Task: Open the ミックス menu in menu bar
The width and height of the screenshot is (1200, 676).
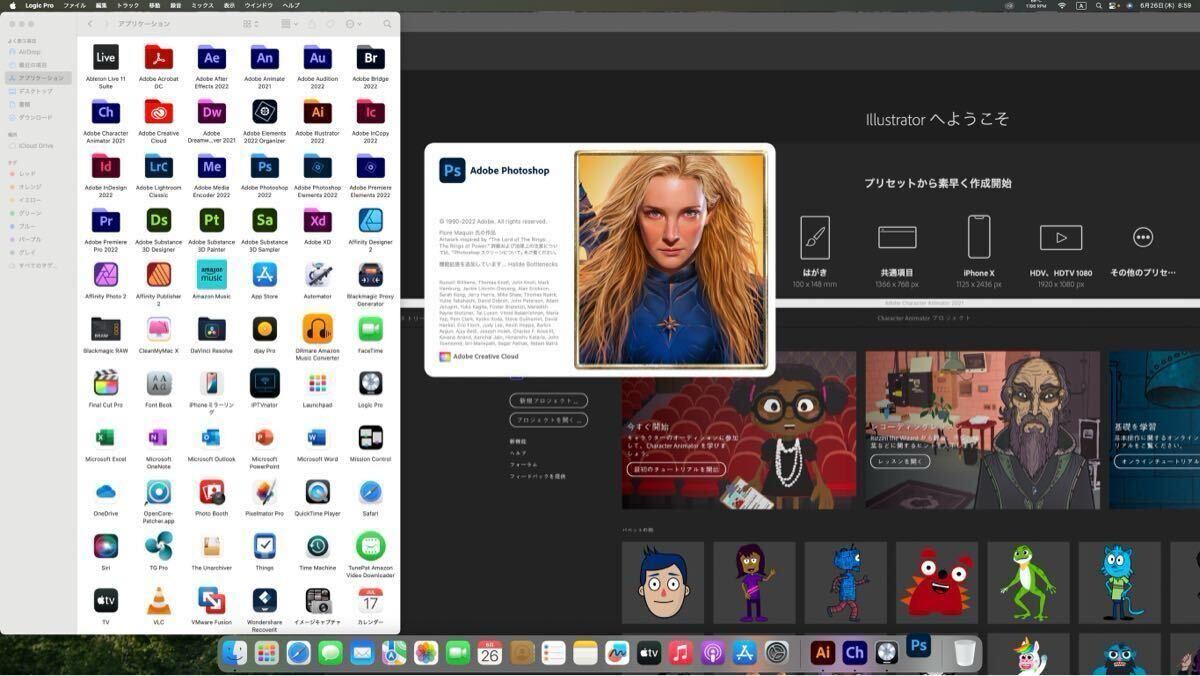Action: [x=202, y=5]
